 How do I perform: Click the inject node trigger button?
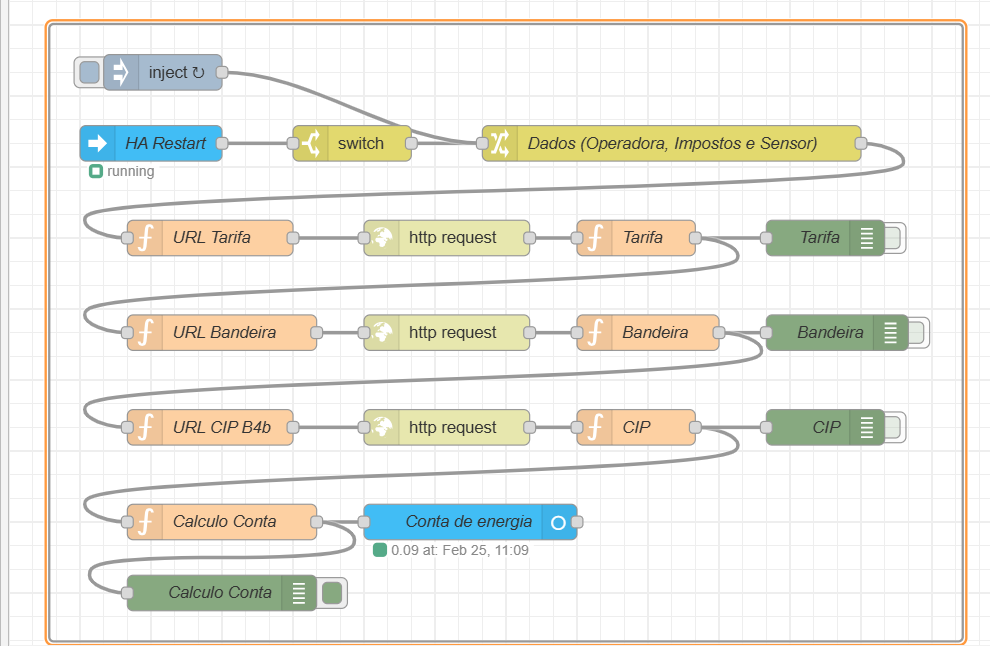pyautogui.click(x=90, y=73)
